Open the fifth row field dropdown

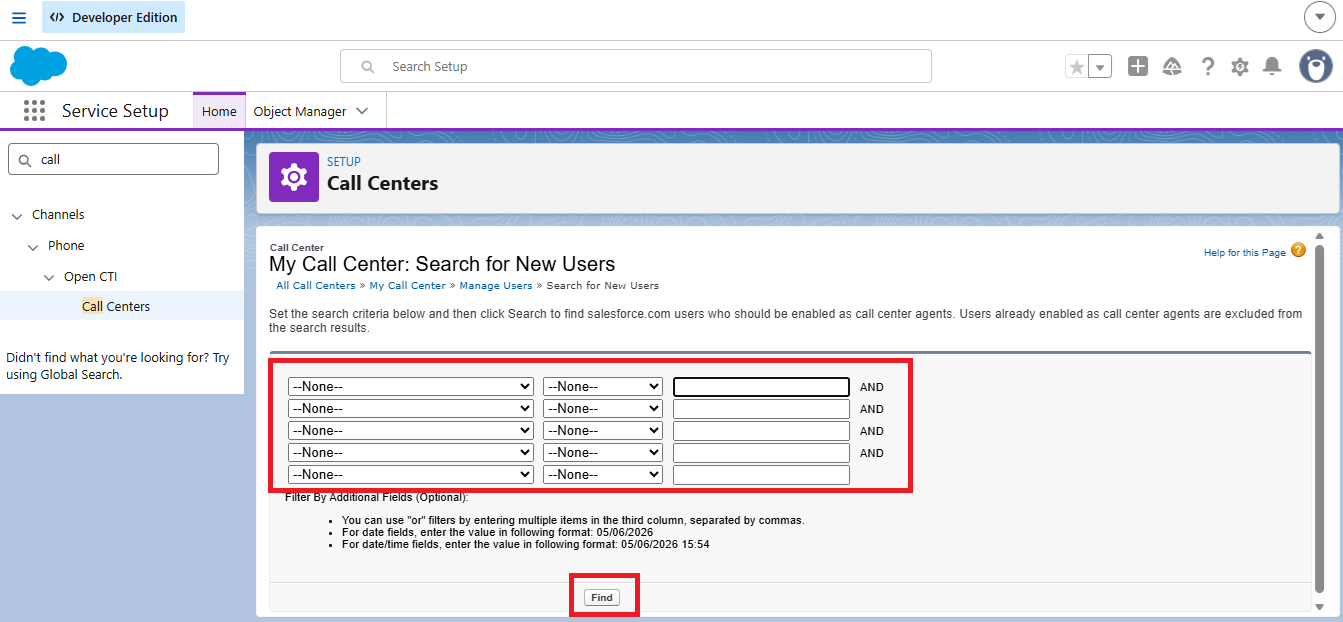pos(410,475)
